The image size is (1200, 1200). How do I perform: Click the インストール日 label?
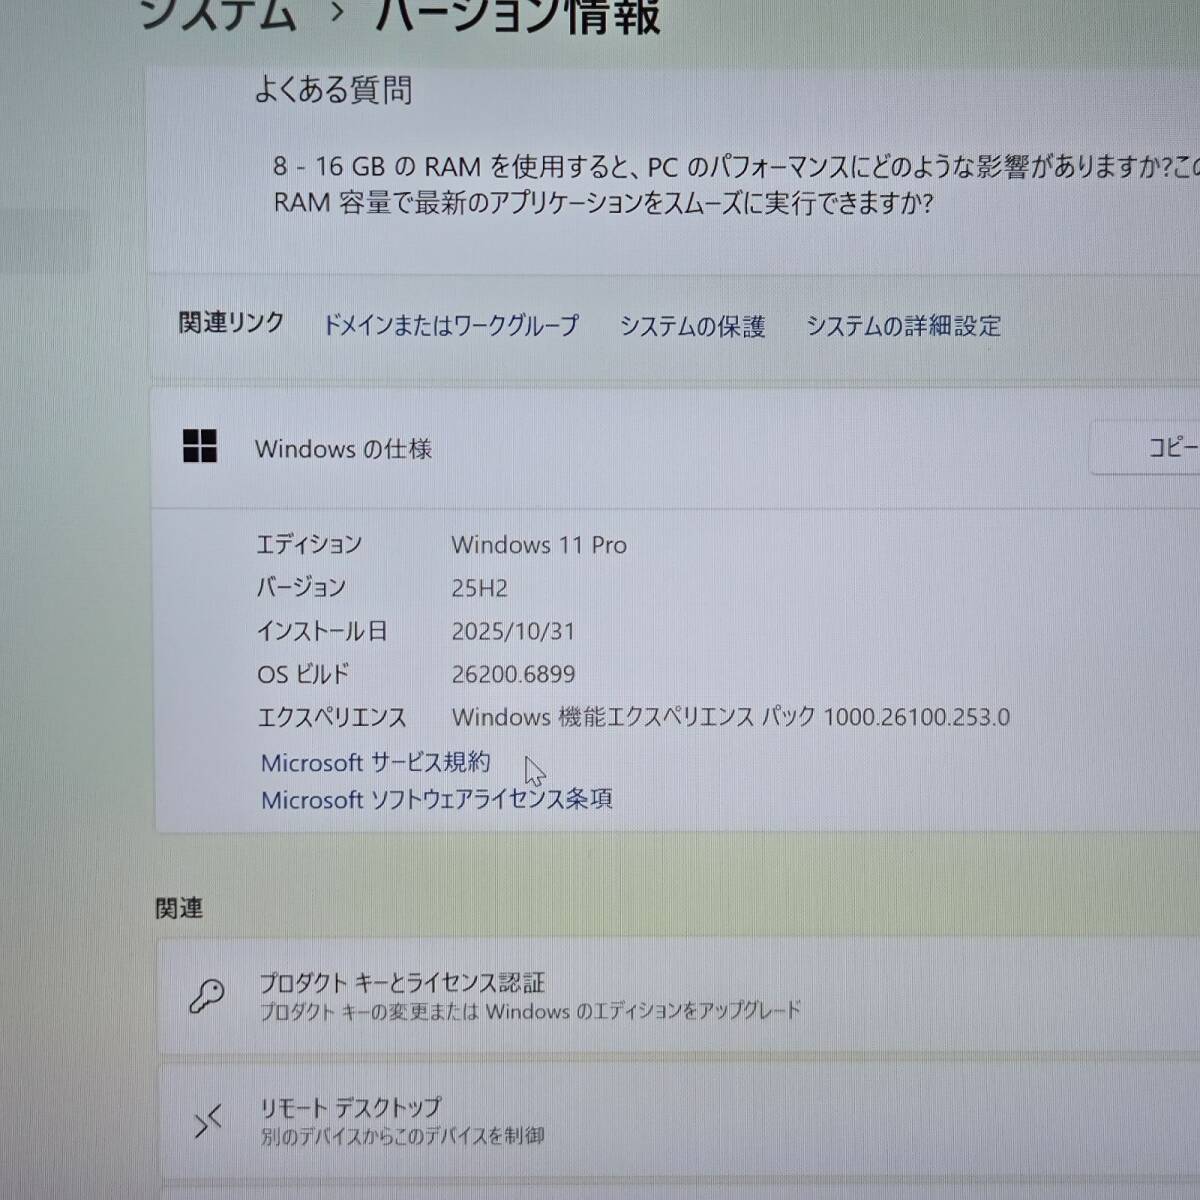click(322, 631)
